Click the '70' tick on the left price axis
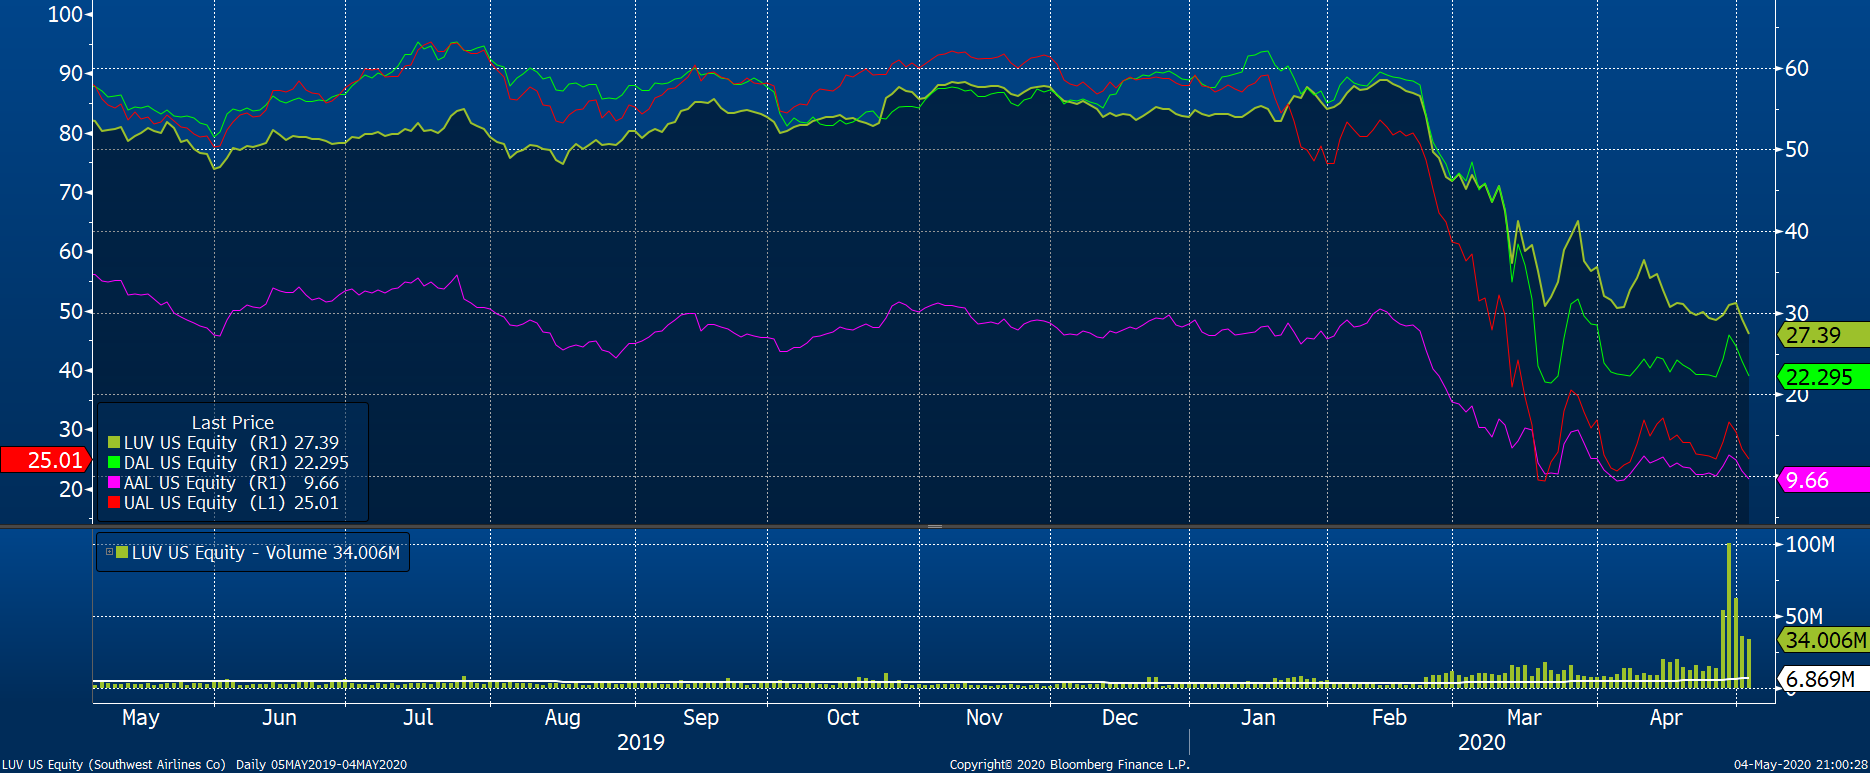 71,192
